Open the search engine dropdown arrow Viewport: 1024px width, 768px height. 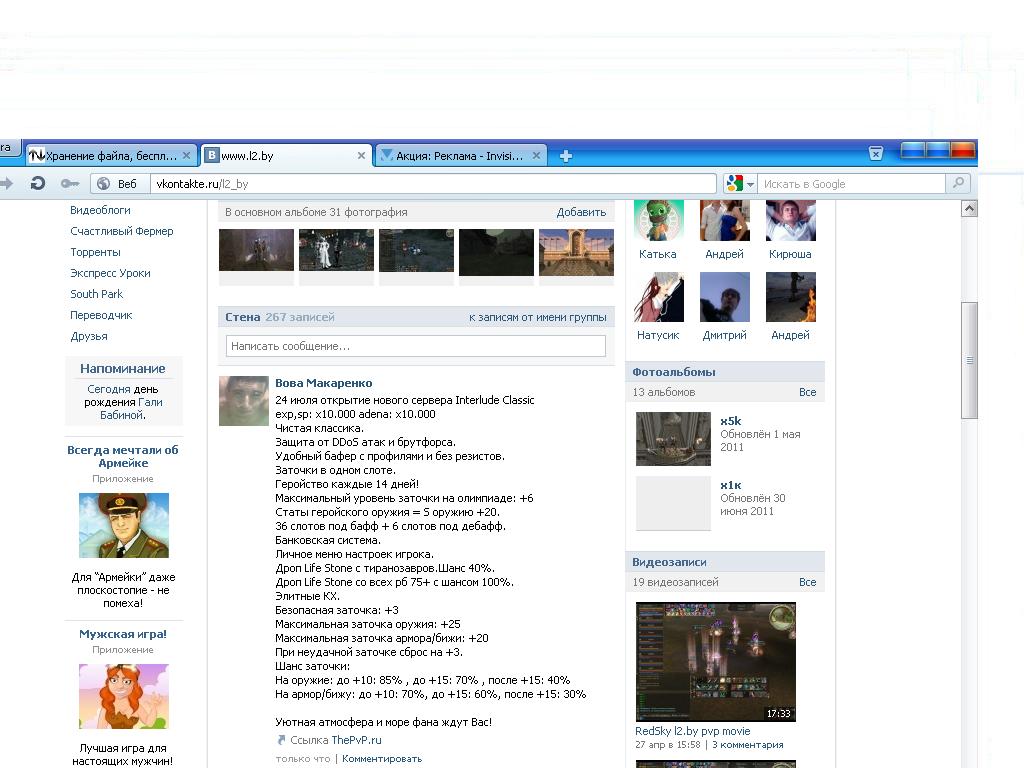point(750,184)
